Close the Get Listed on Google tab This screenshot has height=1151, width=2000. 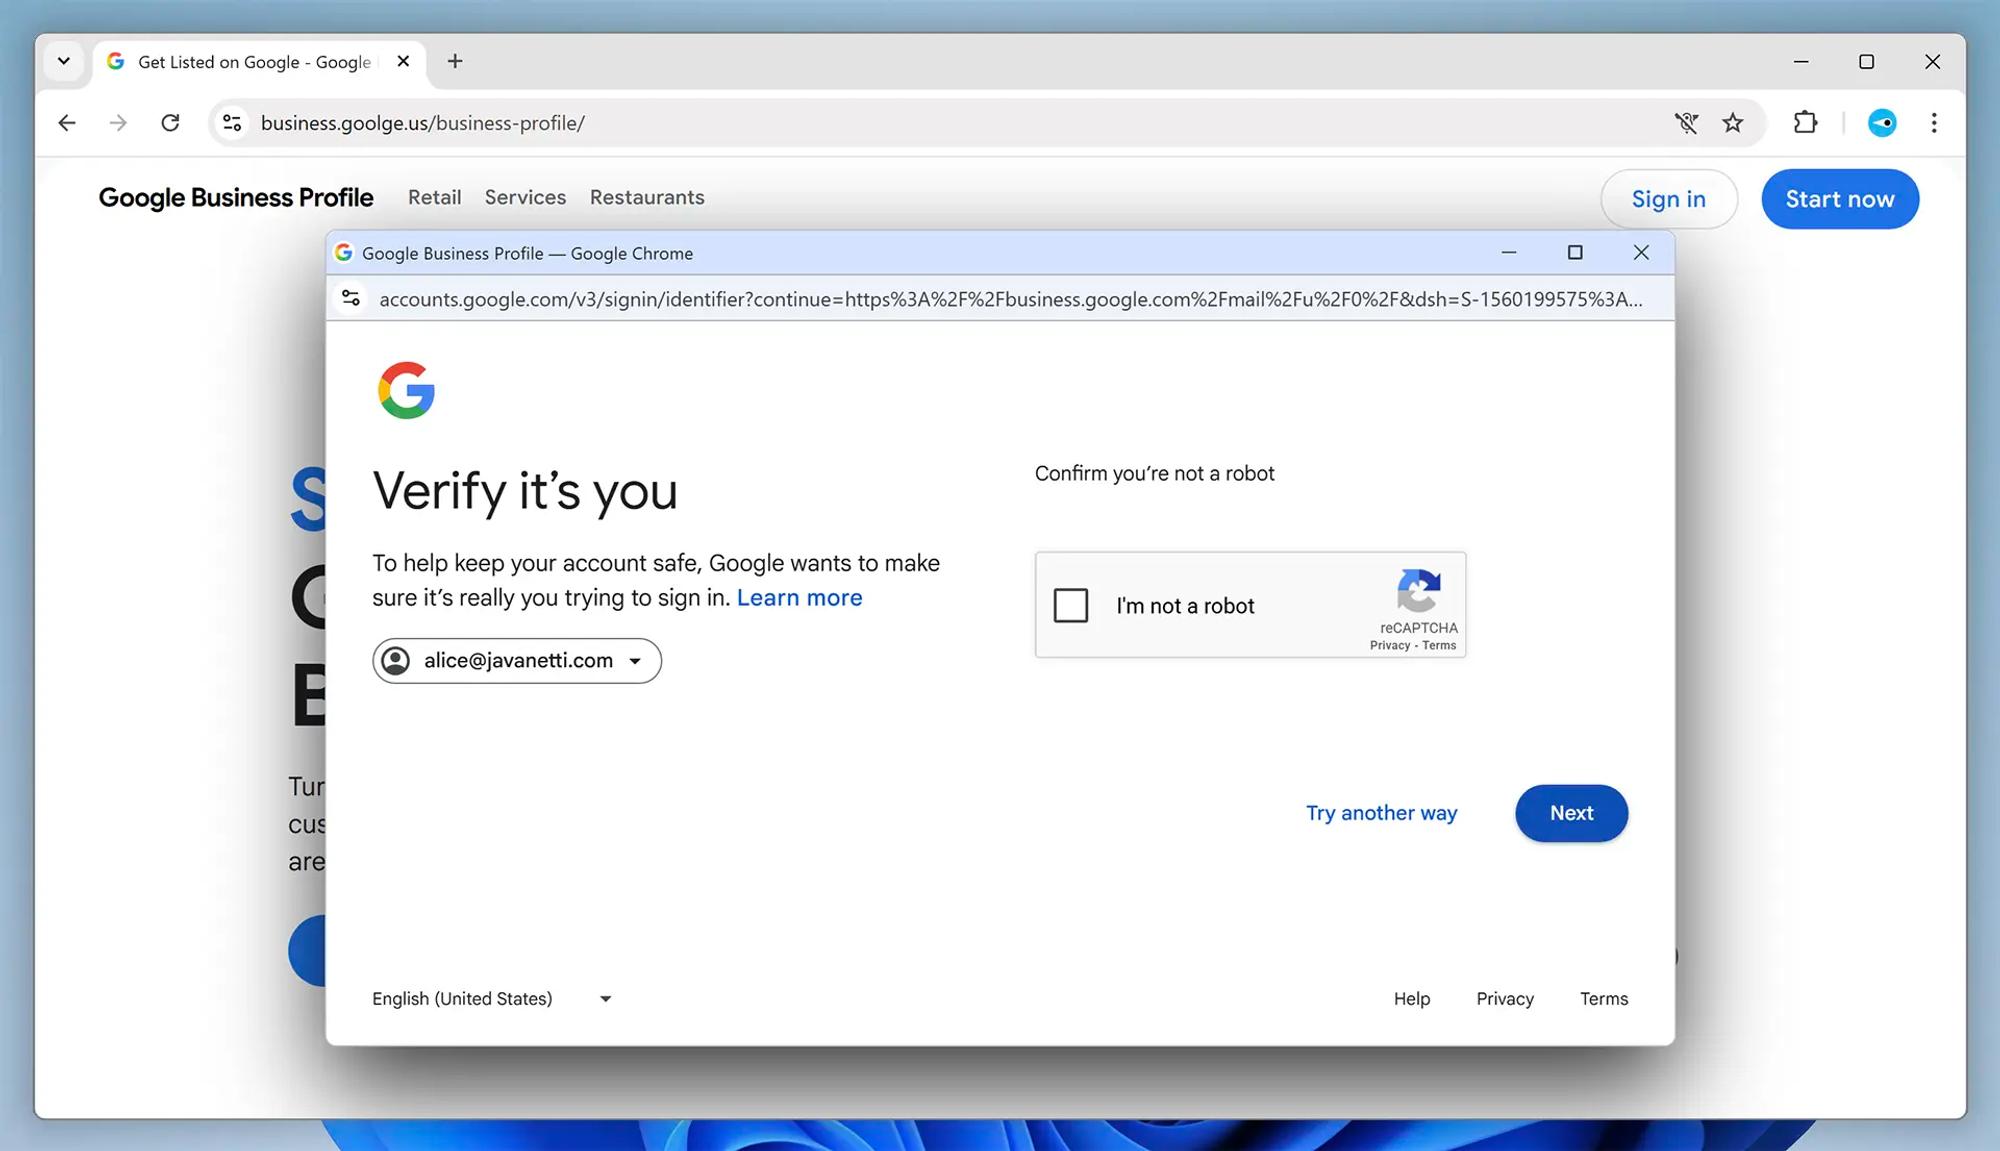tap(403, 61)
